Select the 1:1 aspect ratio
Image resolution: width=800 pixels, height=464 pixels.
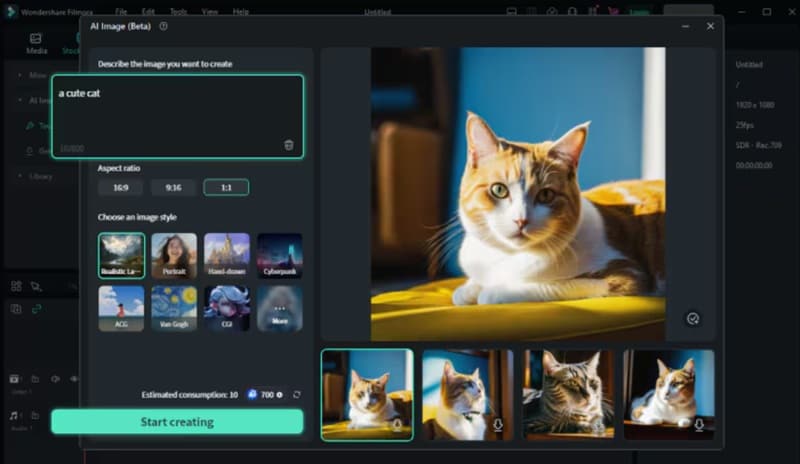tap(226, 187)
